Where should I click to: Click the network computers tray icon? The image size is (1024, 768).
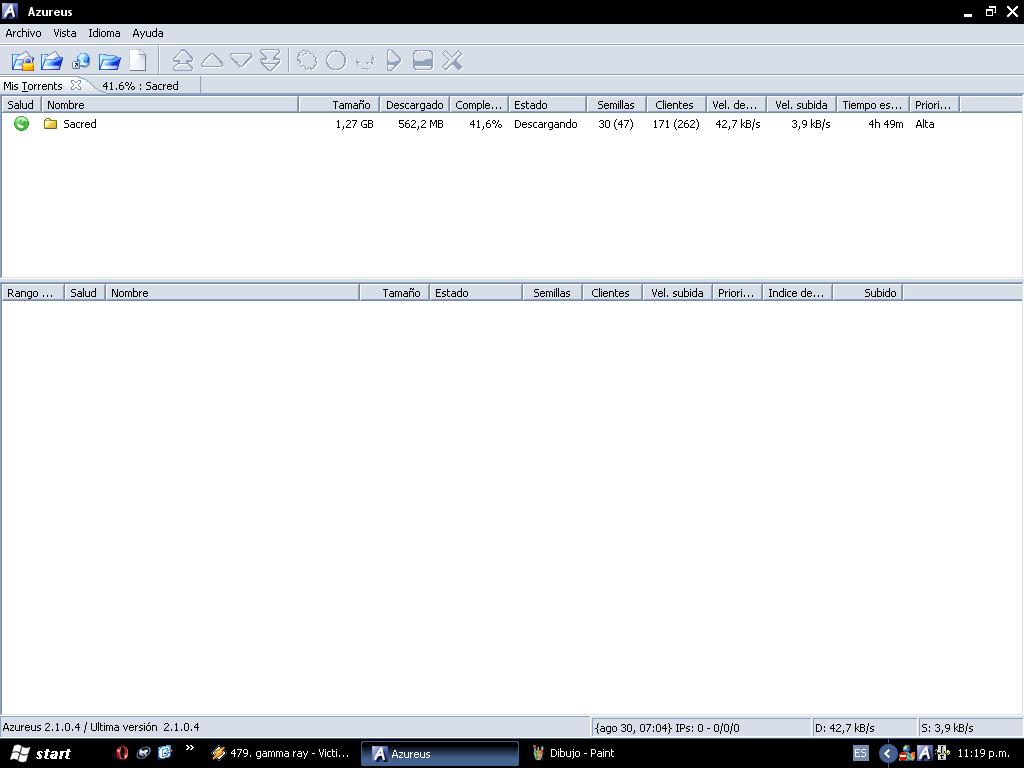[906, 754]
